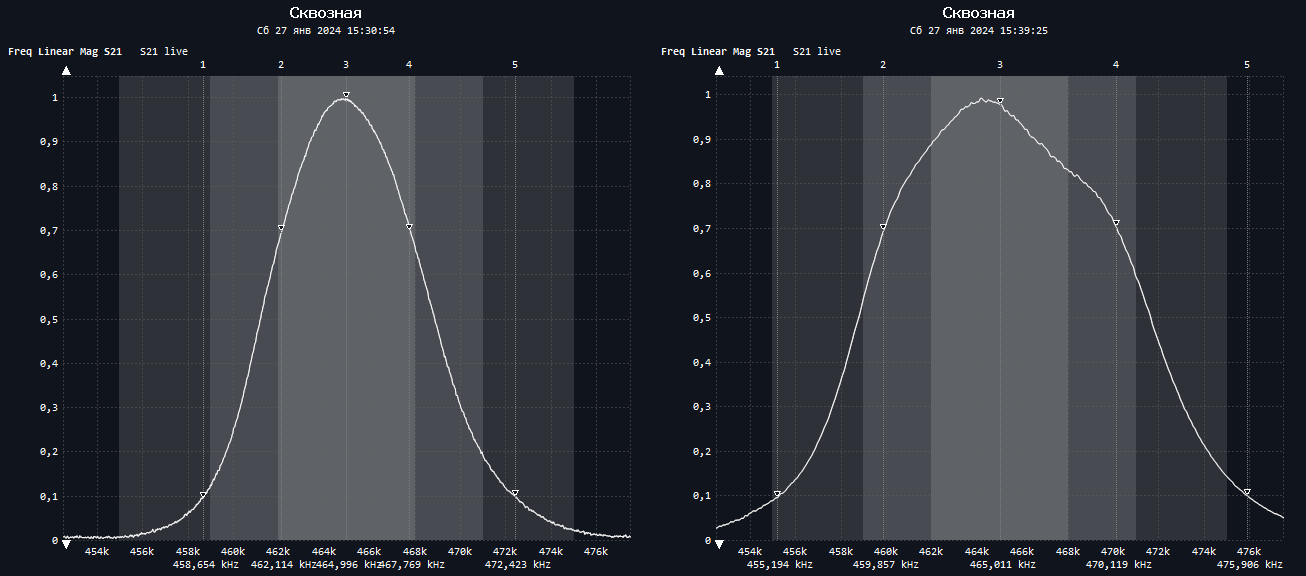Click marker number 5 label above right chart
This screenshot has width=1306, height=576.
1247,64
